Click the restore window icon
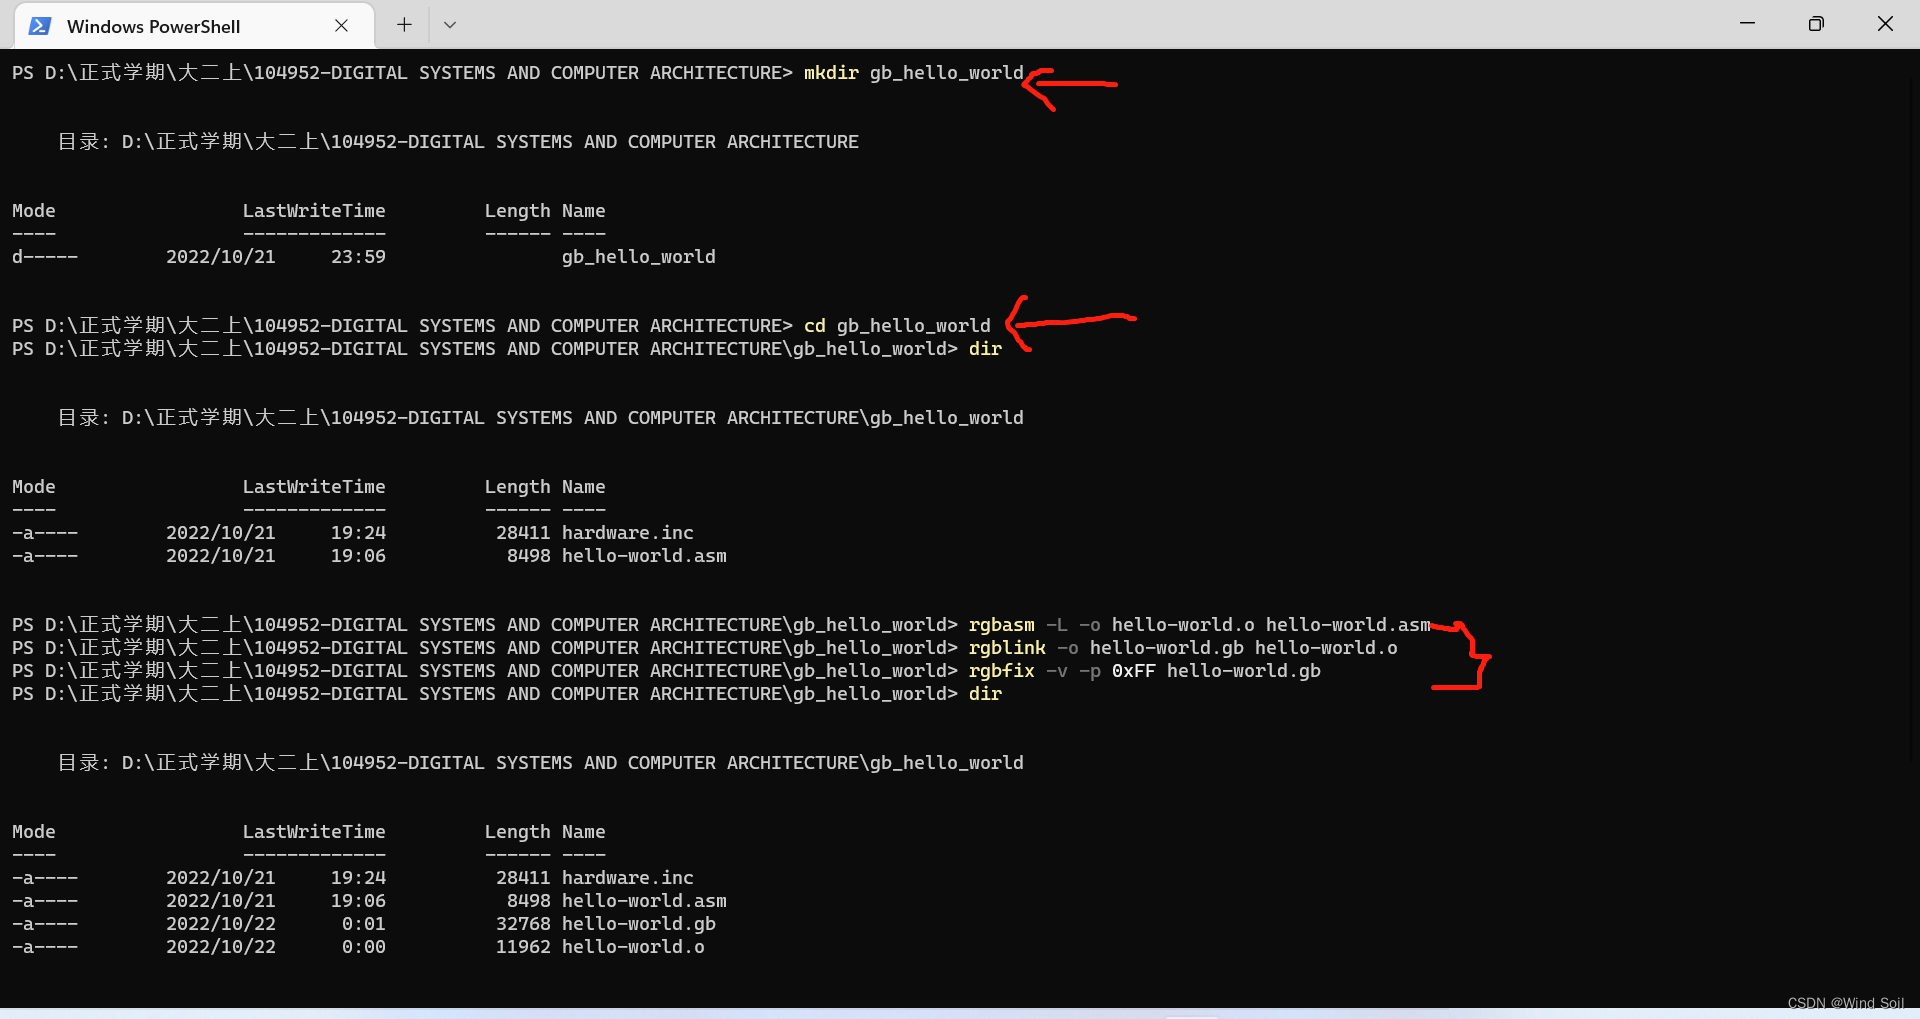 pos(1816,23)
